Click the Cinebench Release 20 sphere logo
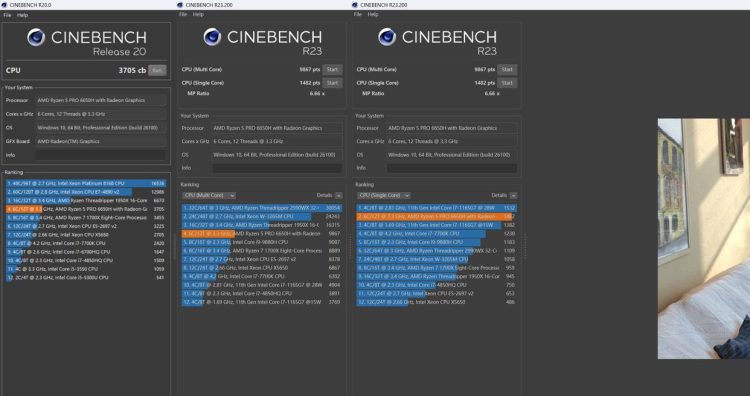This screenshot has height=396, width=750. coord(36,37)
